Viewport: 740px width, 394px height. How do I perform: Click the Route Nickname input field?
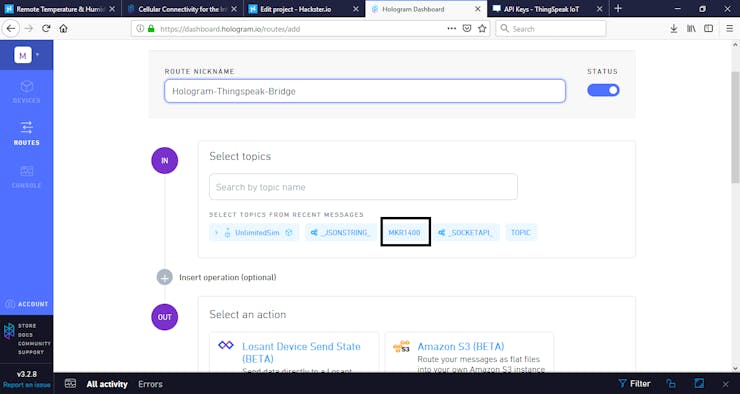tap(365, 91)
